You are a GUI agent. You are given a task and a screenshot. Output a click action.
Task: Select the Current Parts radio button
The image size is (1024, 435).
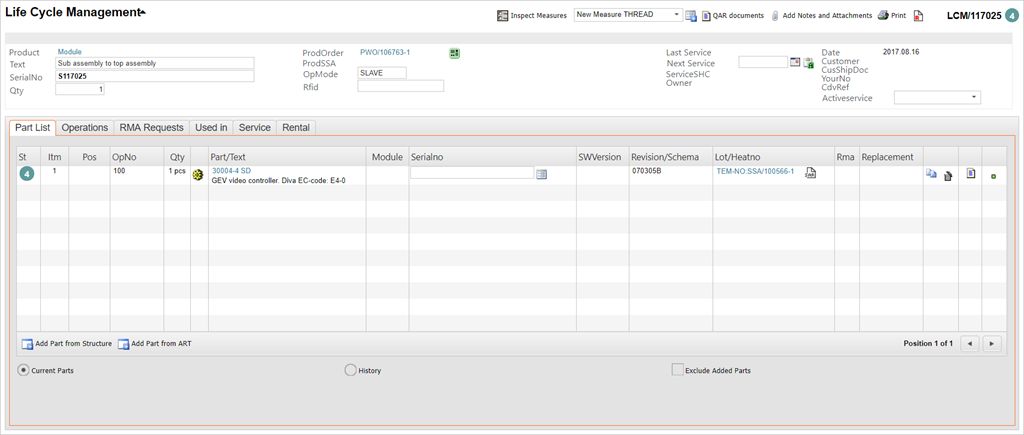25,370
